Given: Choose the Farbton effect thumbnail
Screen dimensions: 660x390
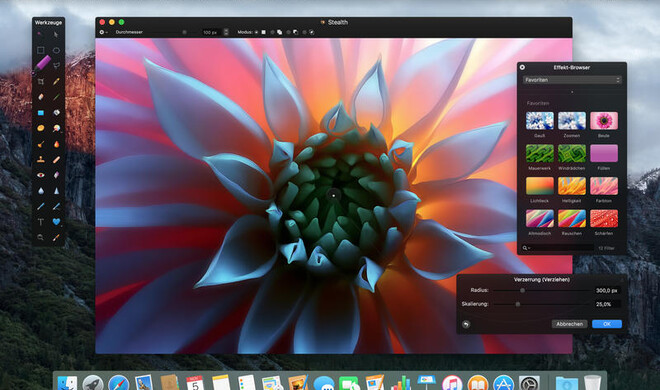Looking at the screenshot, I should pyautogui.click(x=604, y=186).
